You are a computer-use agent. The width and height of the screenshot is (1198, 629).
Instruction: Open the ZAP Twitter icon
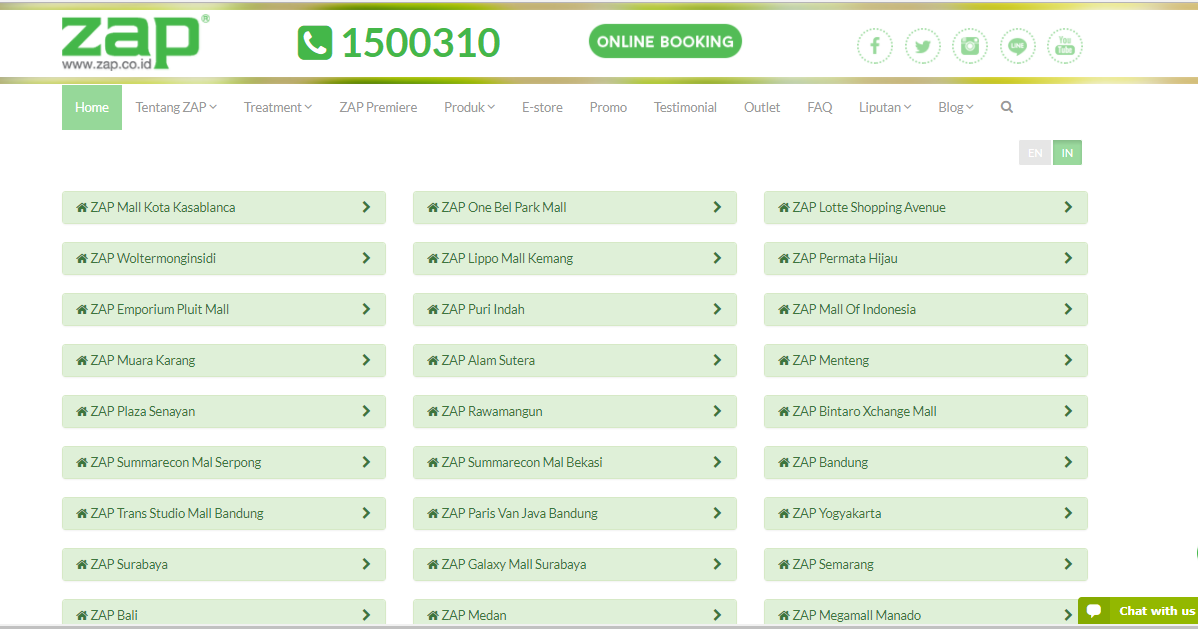pos(922,46)
